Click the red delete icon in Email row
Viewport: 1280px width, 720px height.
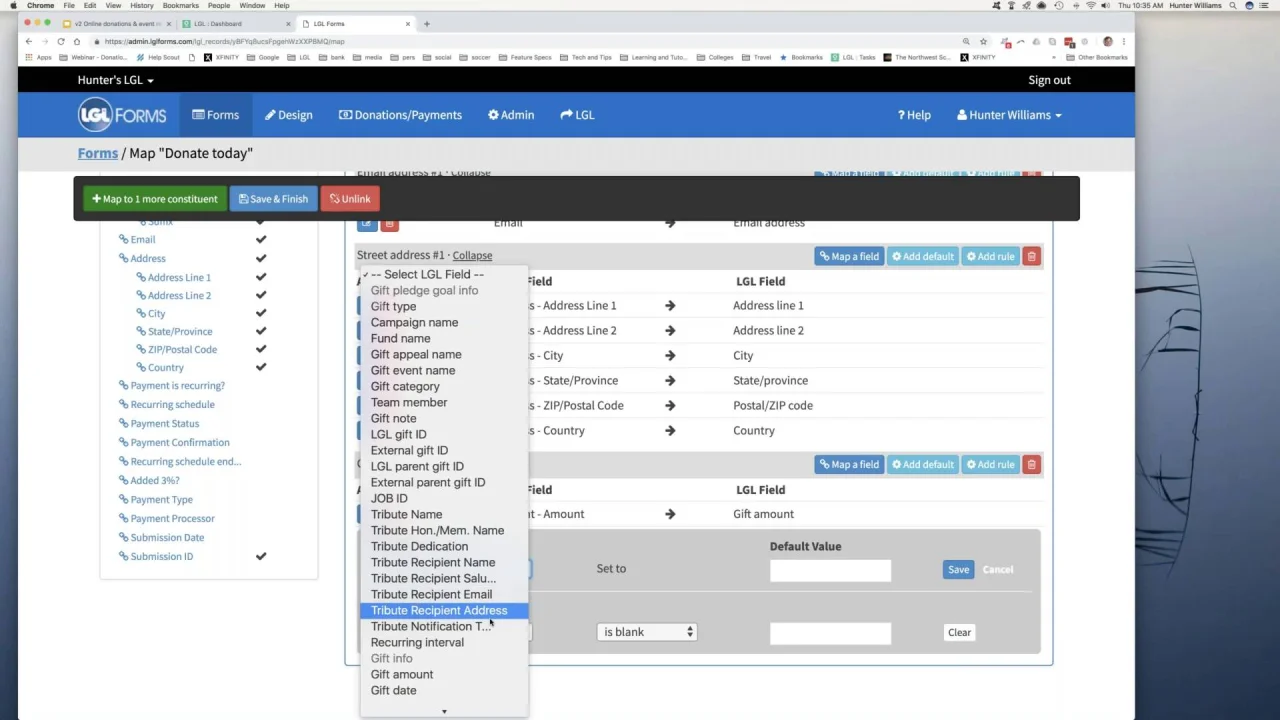[x=390, y=224]
